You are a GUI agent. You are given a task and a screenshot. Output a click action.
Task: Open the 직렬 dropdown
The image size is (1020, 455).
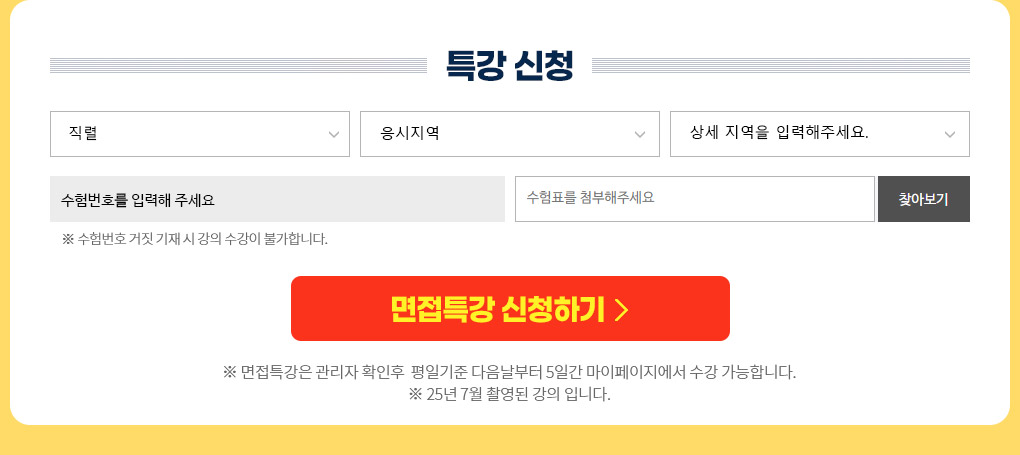click(200, 134)
